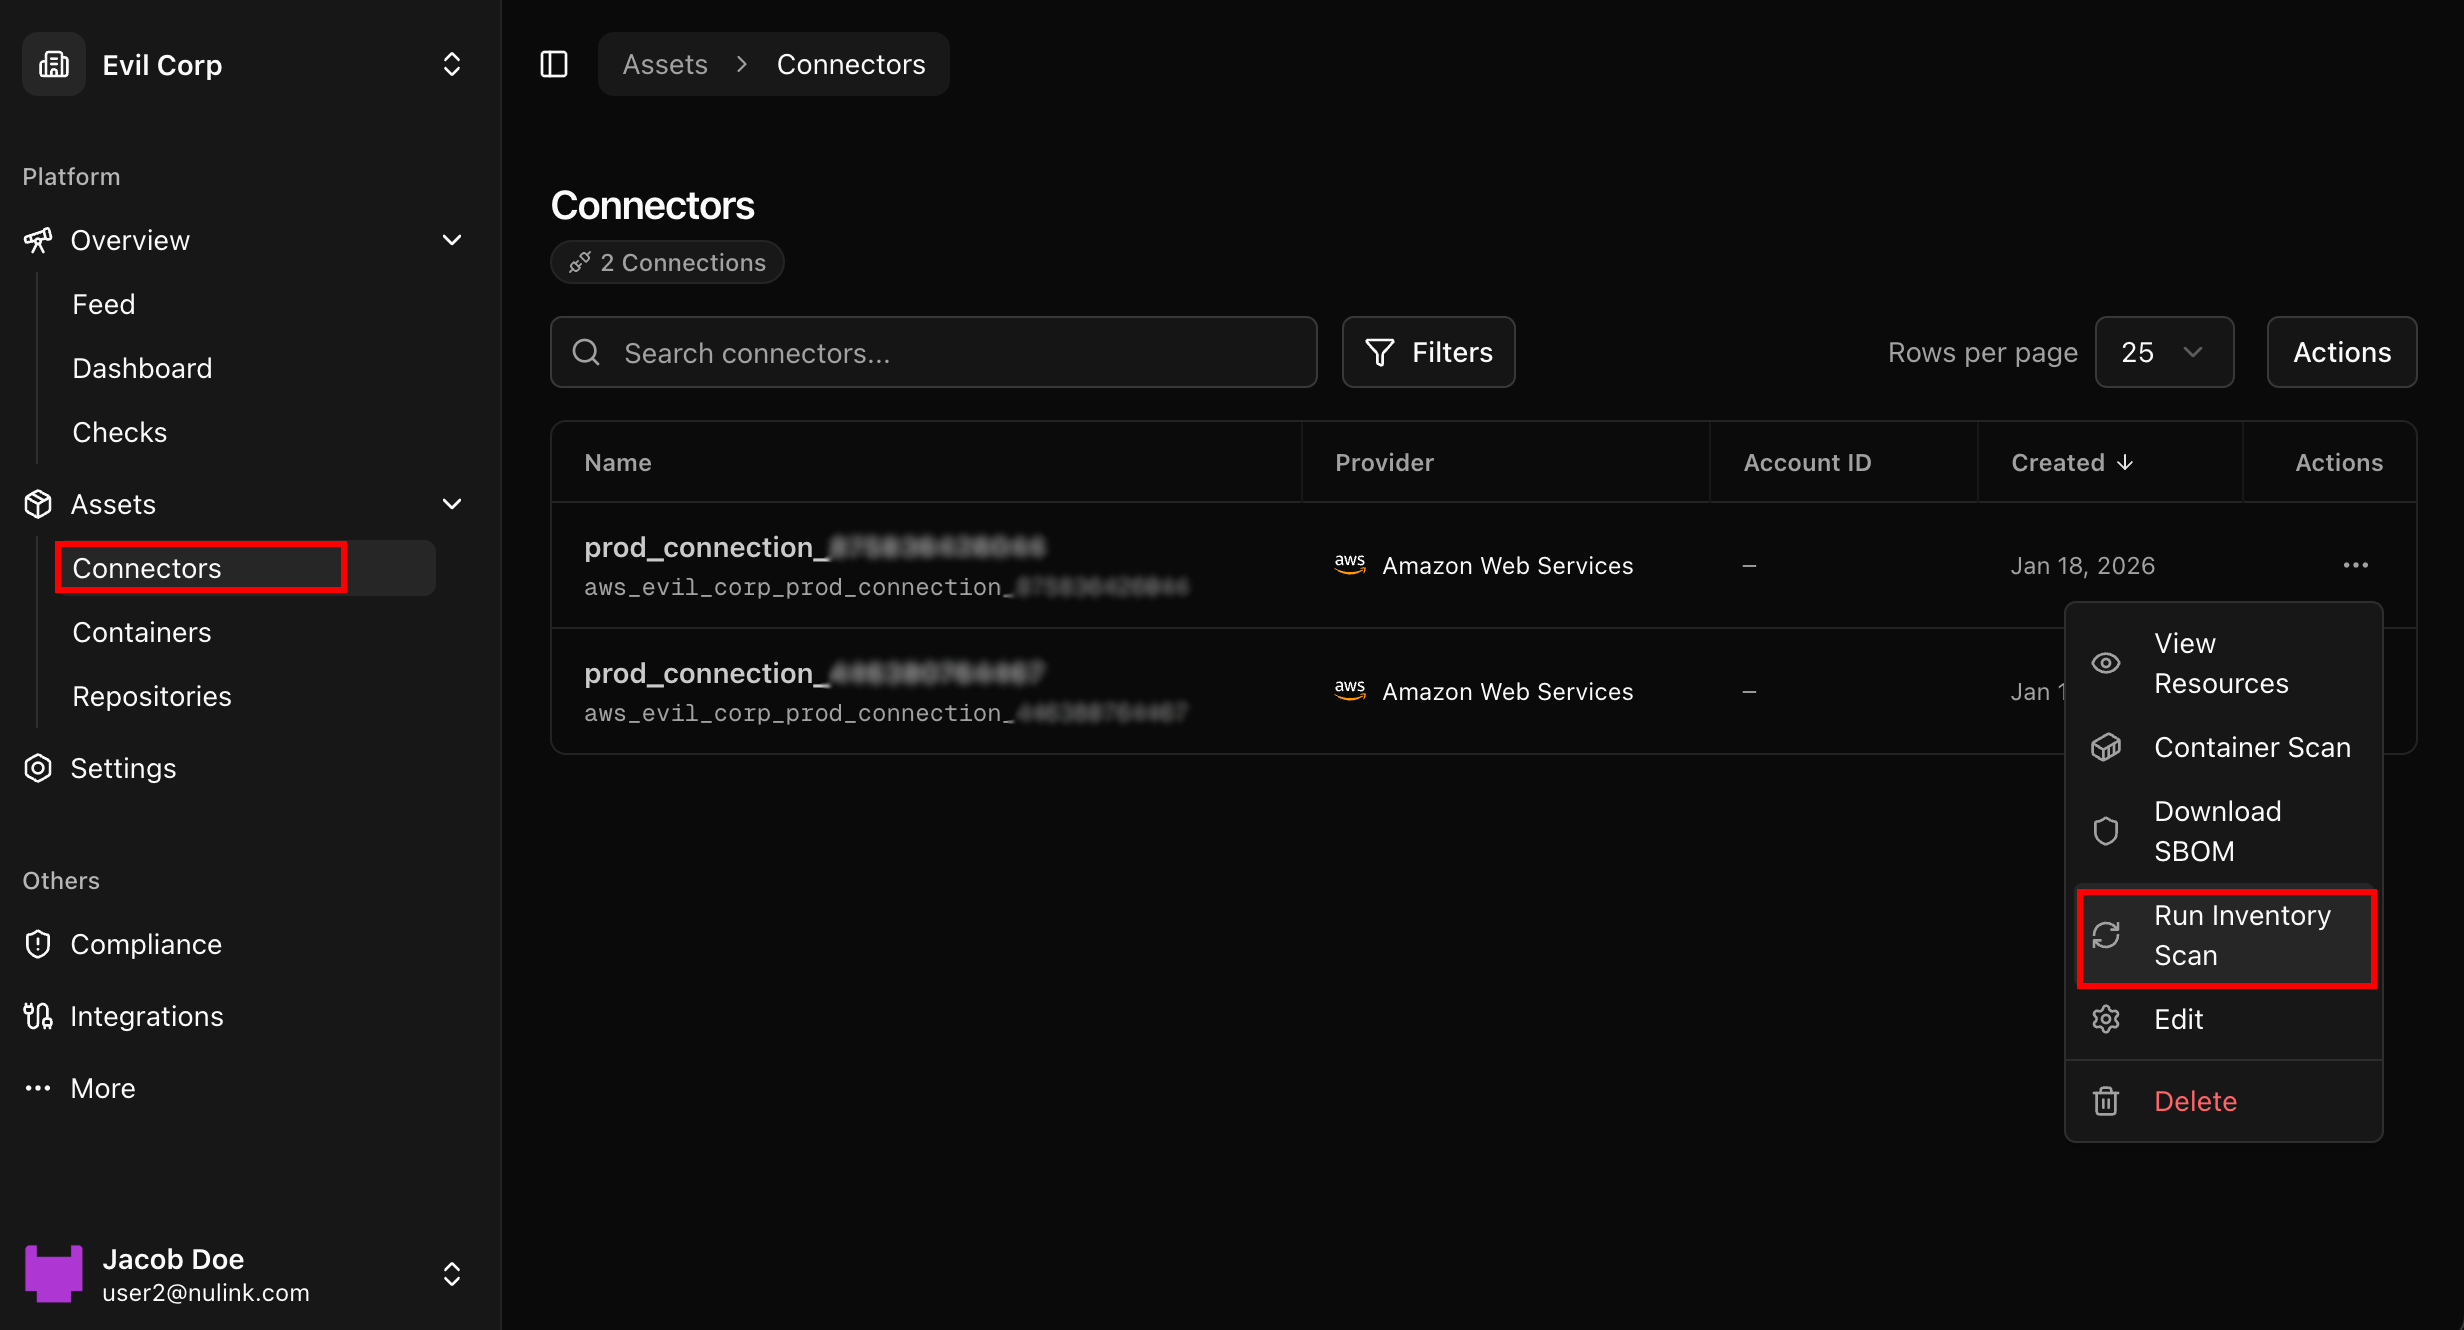Open the Evil Corp organization switcher
The image size is (2464, 1330).
(452, 65)
